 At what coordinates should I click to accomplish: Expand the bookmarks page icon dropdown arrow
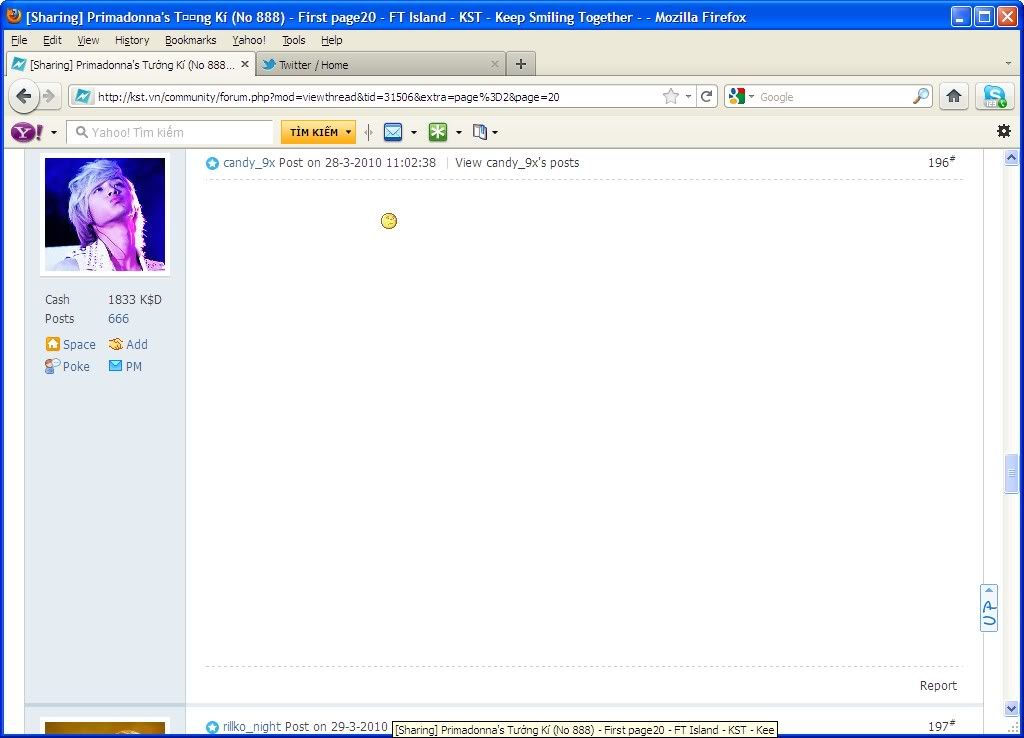coord(495,133)
